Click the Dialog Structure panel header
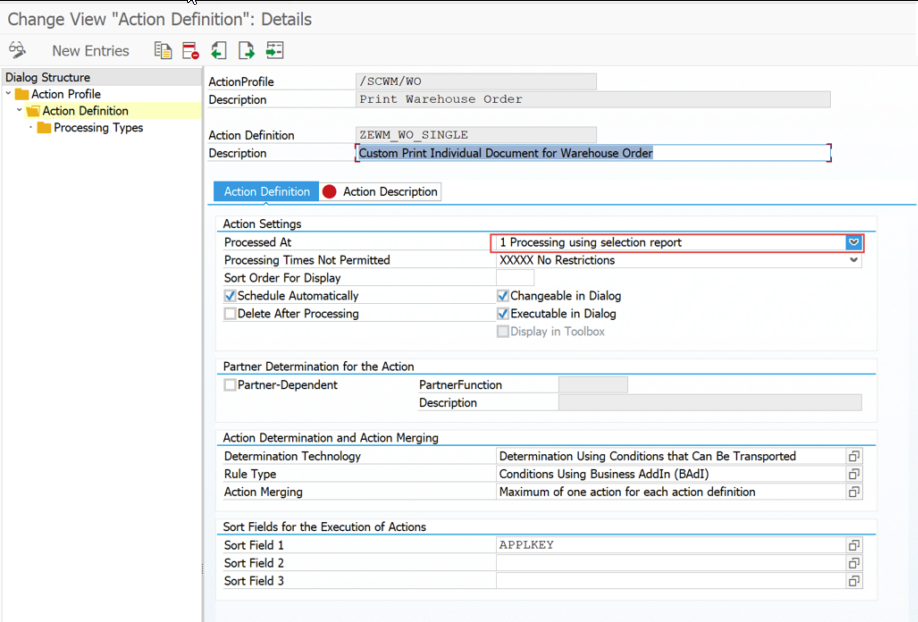 102,77
